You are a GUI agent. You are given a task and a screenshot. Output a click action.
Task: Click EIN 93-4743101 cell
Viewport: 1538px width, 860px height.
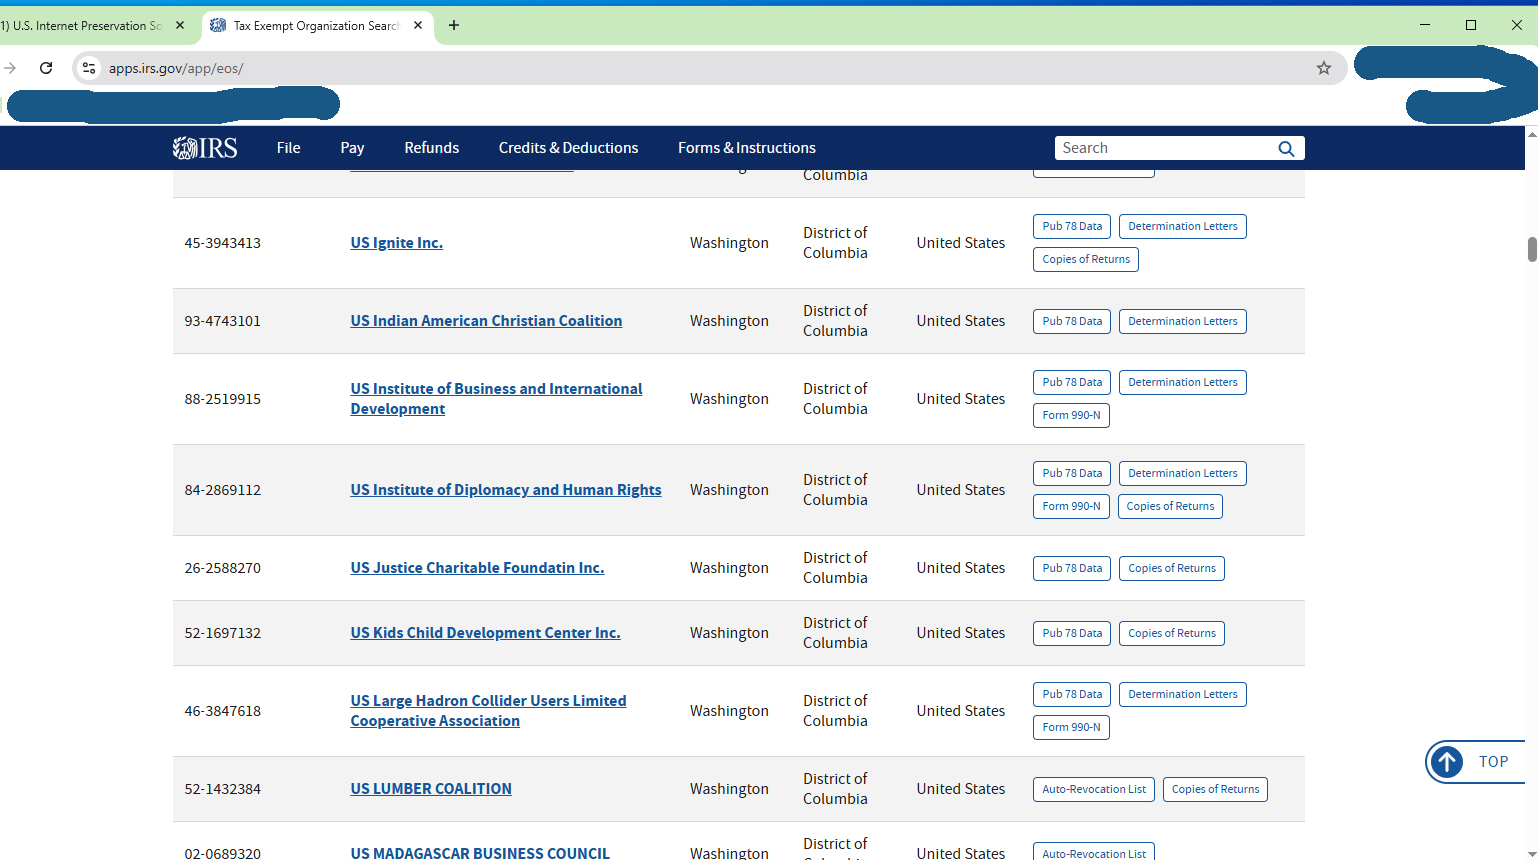[222, 321]
